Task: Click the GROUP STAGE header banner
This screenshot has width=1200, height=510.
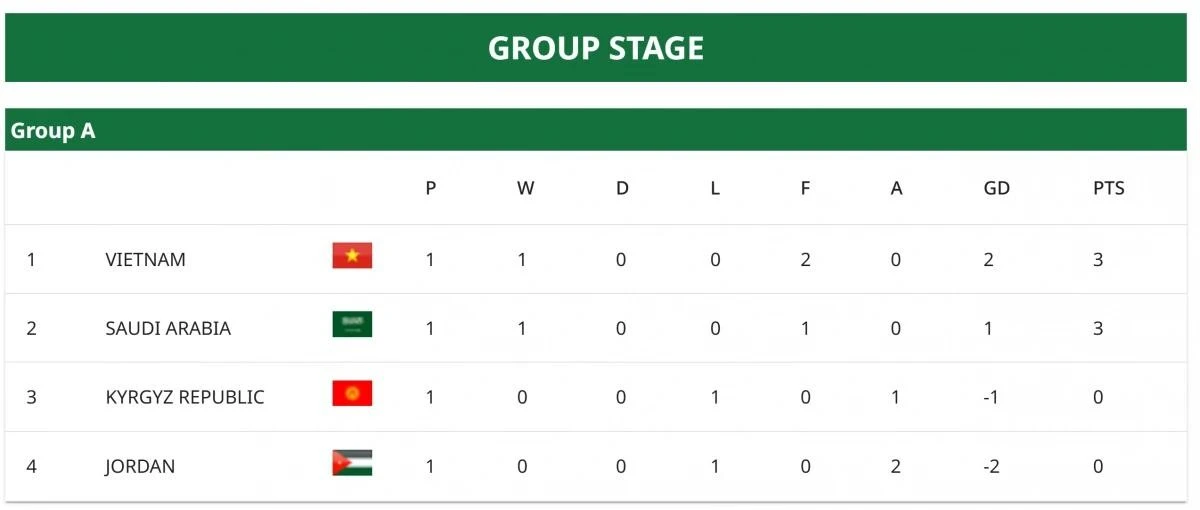Action: point(596,48)
